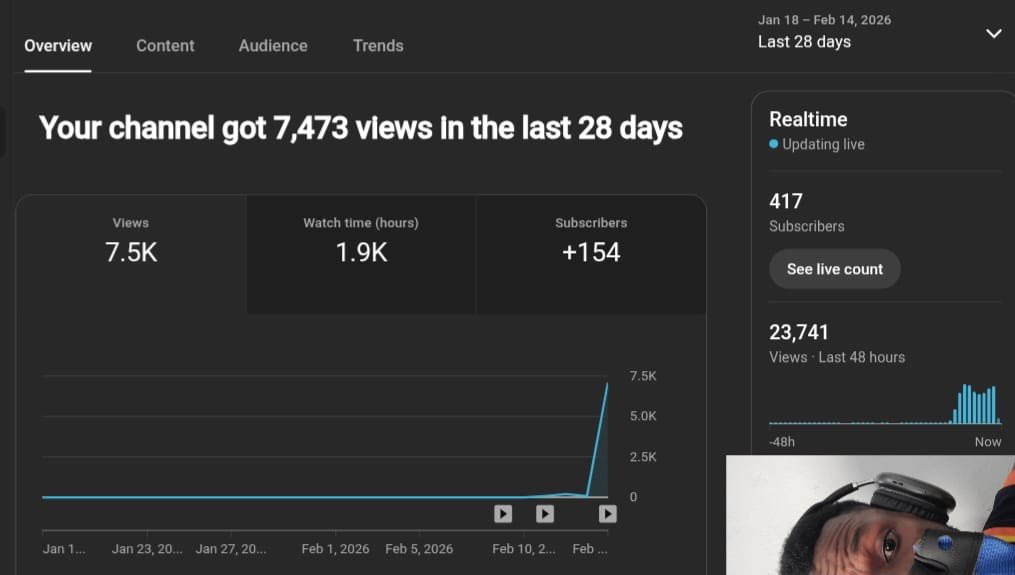Click the 417 subscribers realtime count
This screenshot has height=575, width=1015.
(x=786, y=201)
